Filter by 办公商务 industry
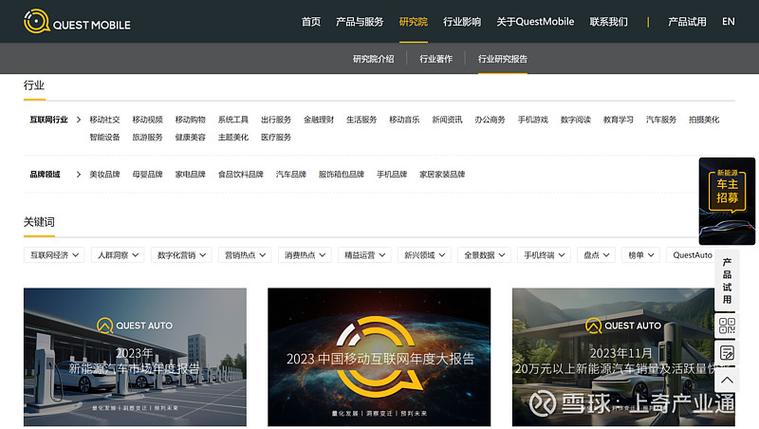The width and height of the screenshot is (759, 429). 490,120
